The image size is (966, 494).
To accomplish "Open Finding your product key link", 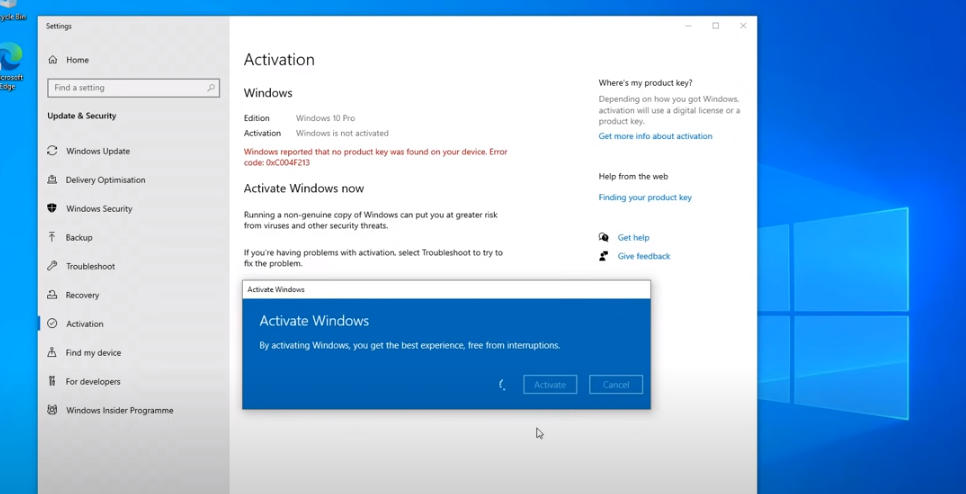I will click(x=645, y=198).
